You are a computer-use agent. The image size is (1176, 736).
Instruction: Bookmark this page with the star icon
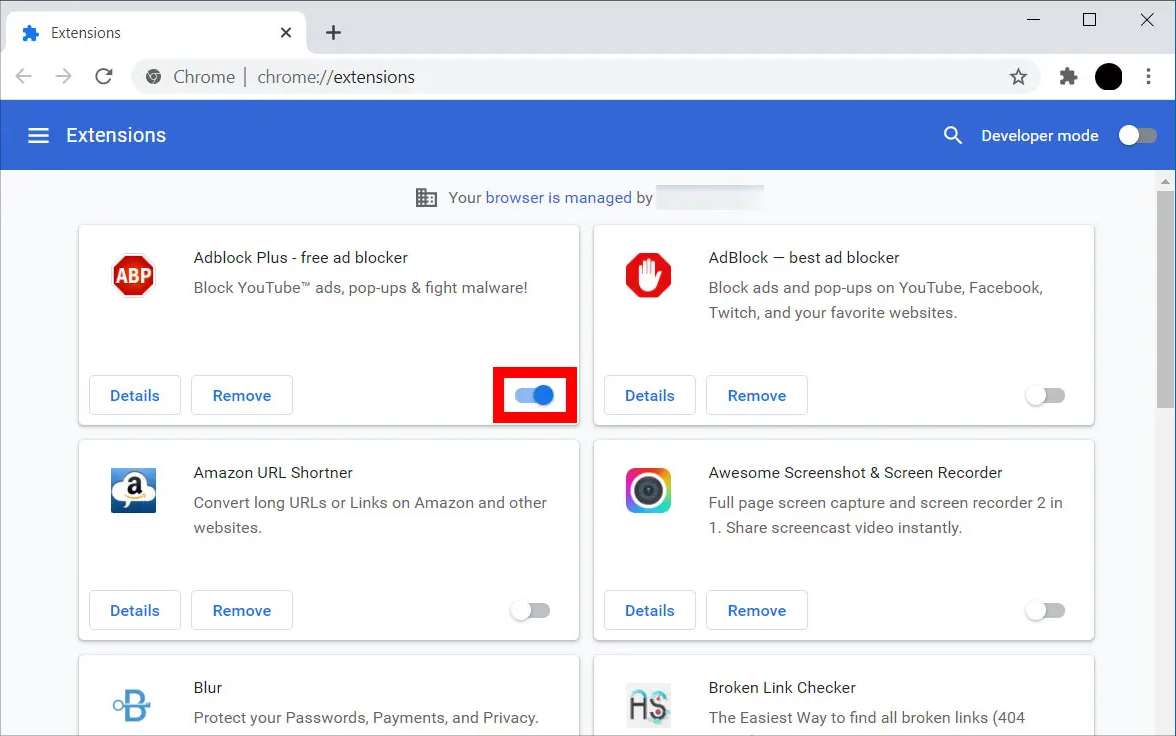1018,77
